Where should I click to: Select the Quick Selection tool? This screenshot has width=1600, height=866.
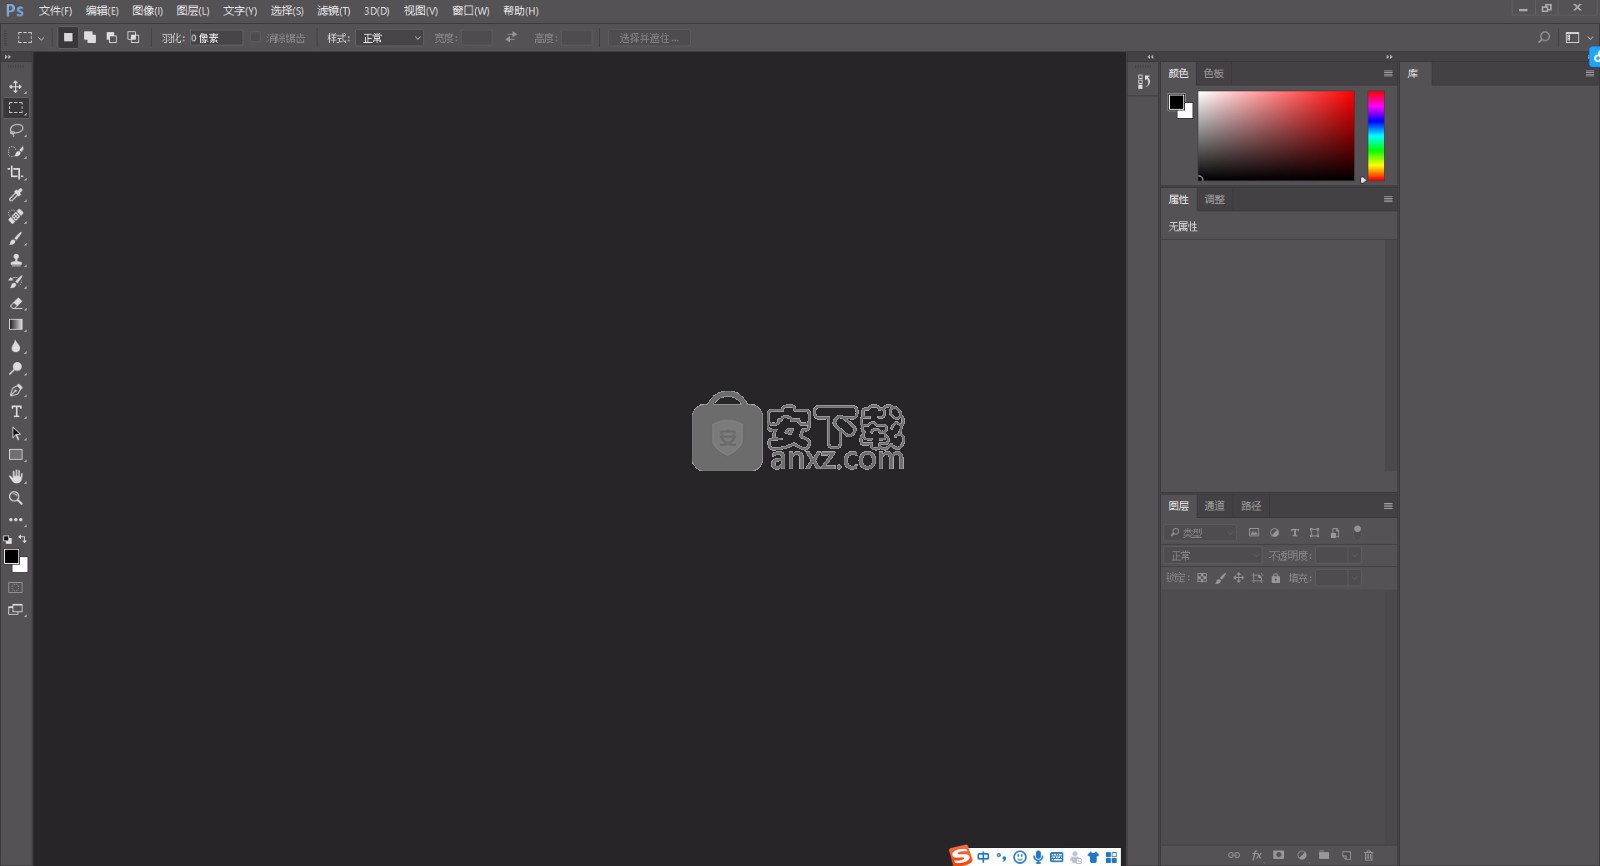point(16,152)
